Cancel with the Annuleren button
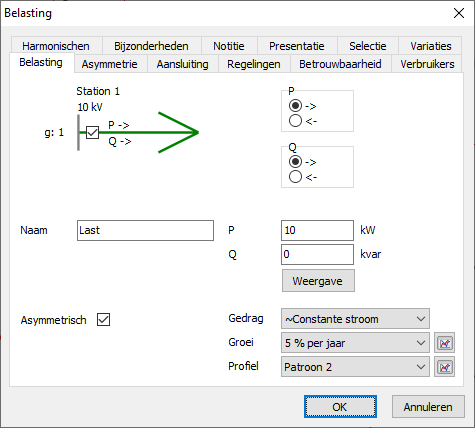The width and height of the screenshot is (475, 428). click(x=428, y=407)
